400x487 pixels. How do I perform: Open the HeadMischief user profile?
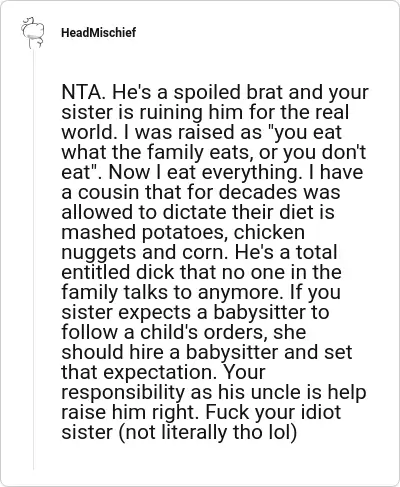pos(99,33)
